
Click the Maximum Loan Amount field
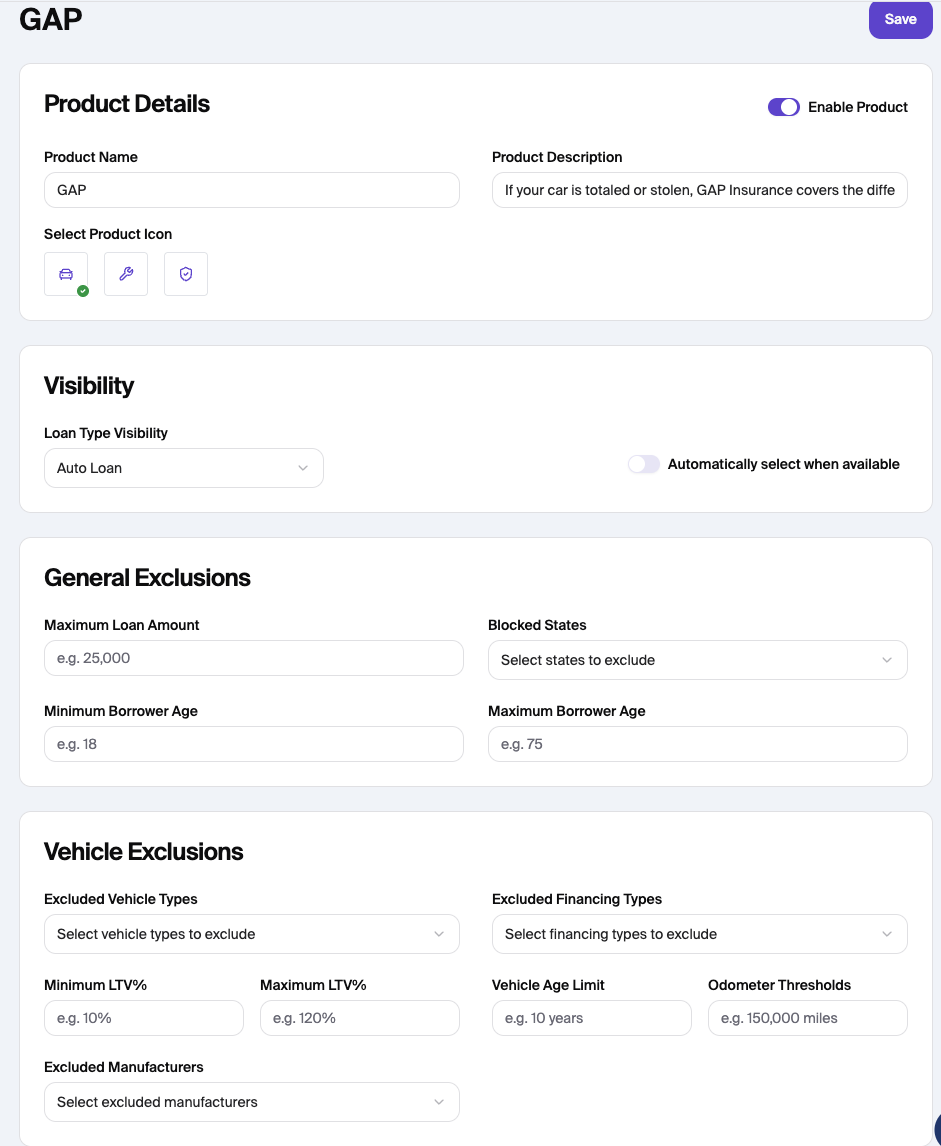tap(253, 658)
